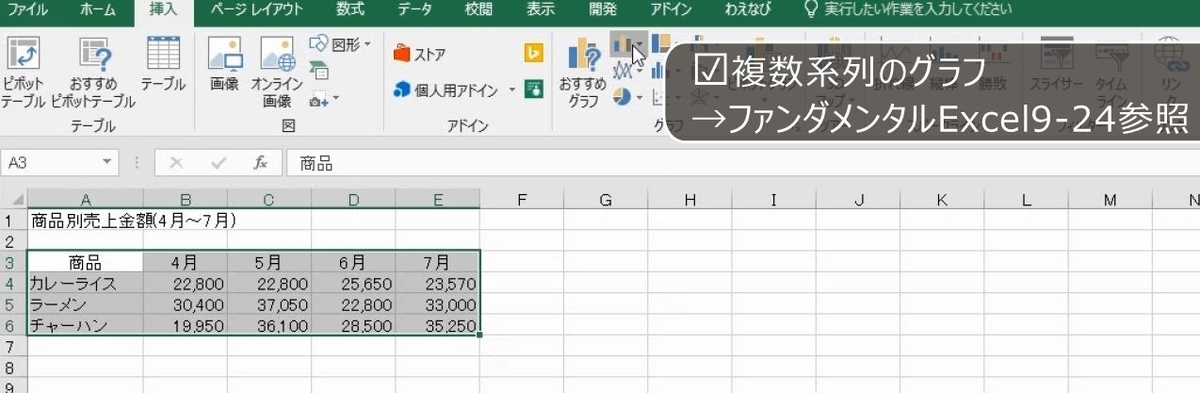
Task: Click the 図形 shapes icon
Action: [x=319, y=45]
